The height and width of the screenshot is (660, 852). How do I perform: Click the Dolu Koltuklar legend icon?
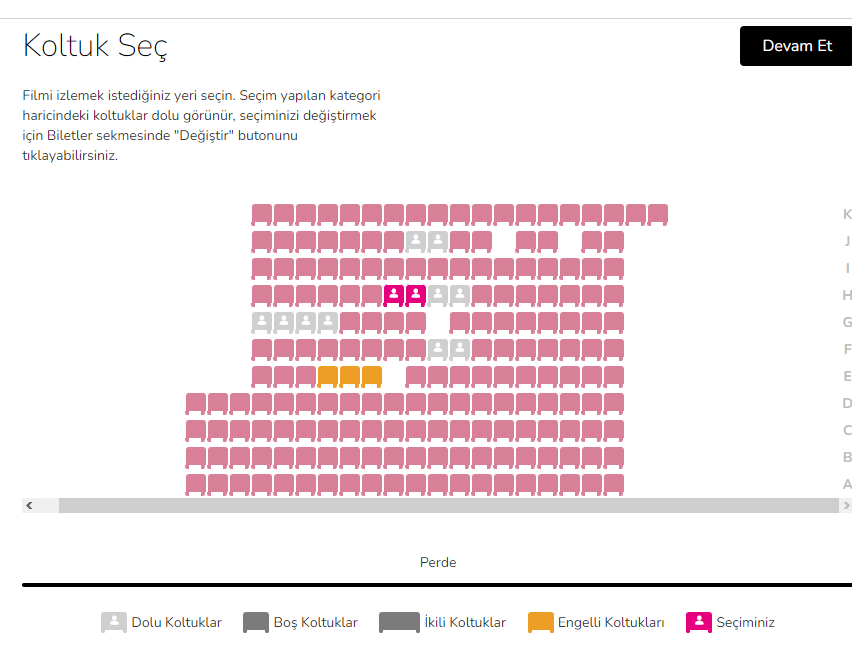[114, 622]
